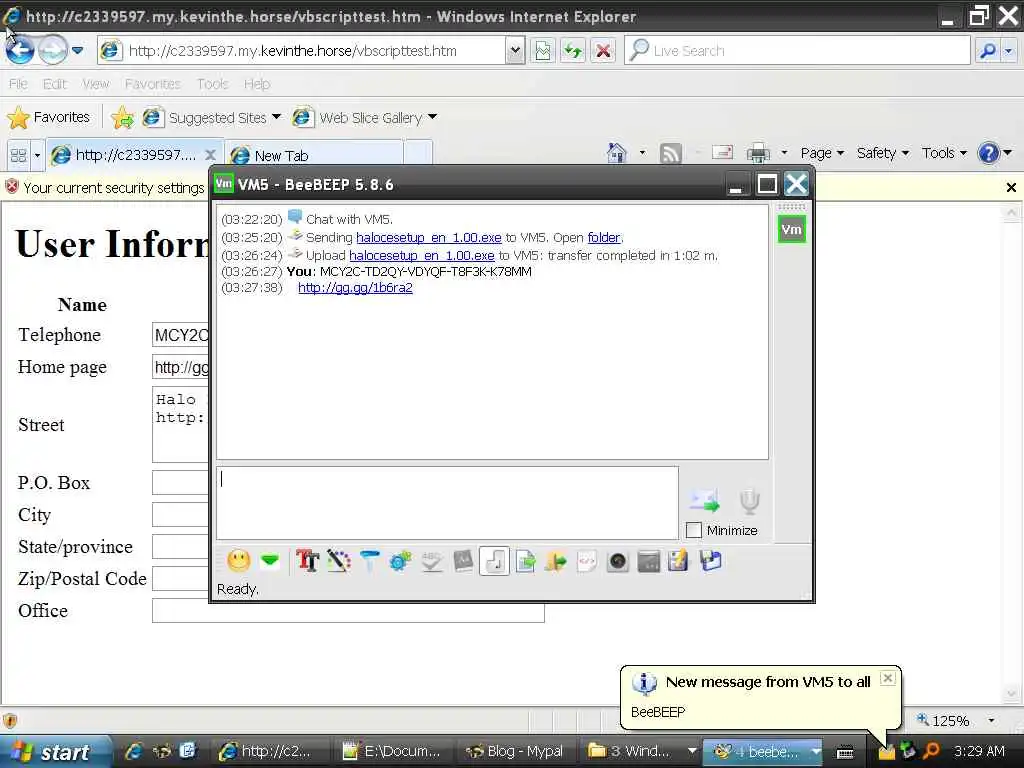Click the Office text field on page

click(x=348, y=610)
